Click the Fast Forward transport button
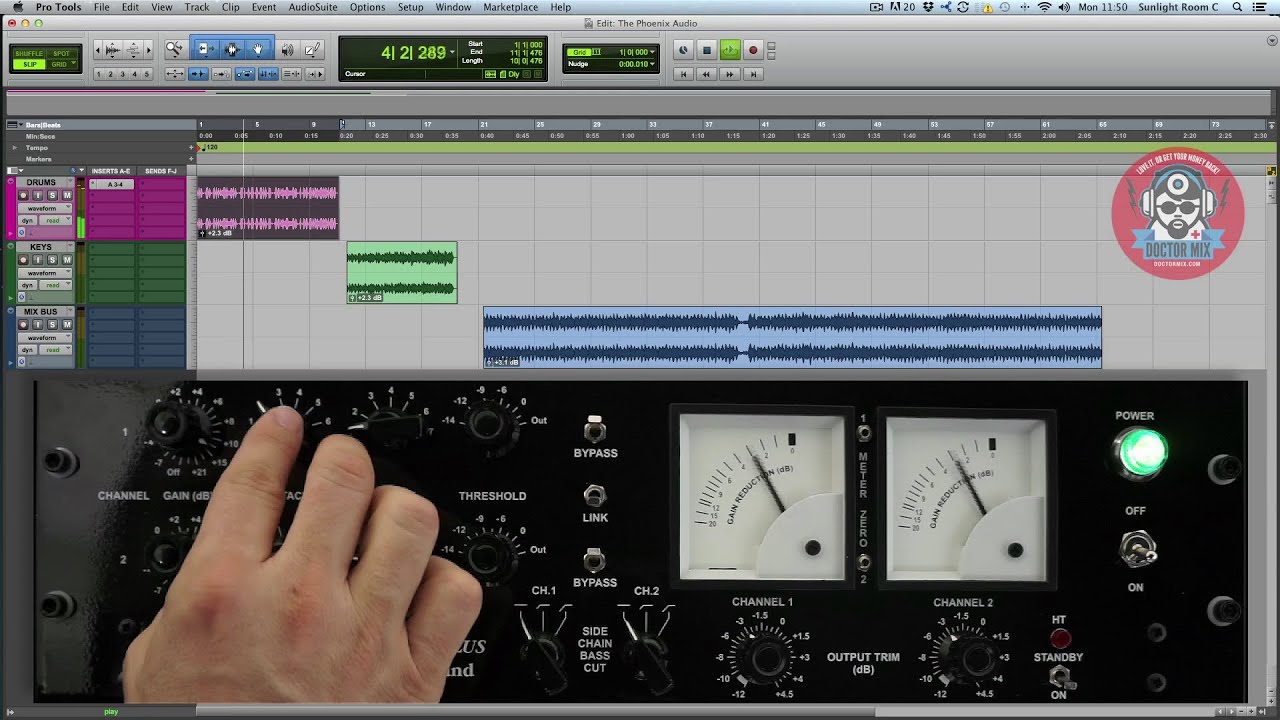 [730, 74]
